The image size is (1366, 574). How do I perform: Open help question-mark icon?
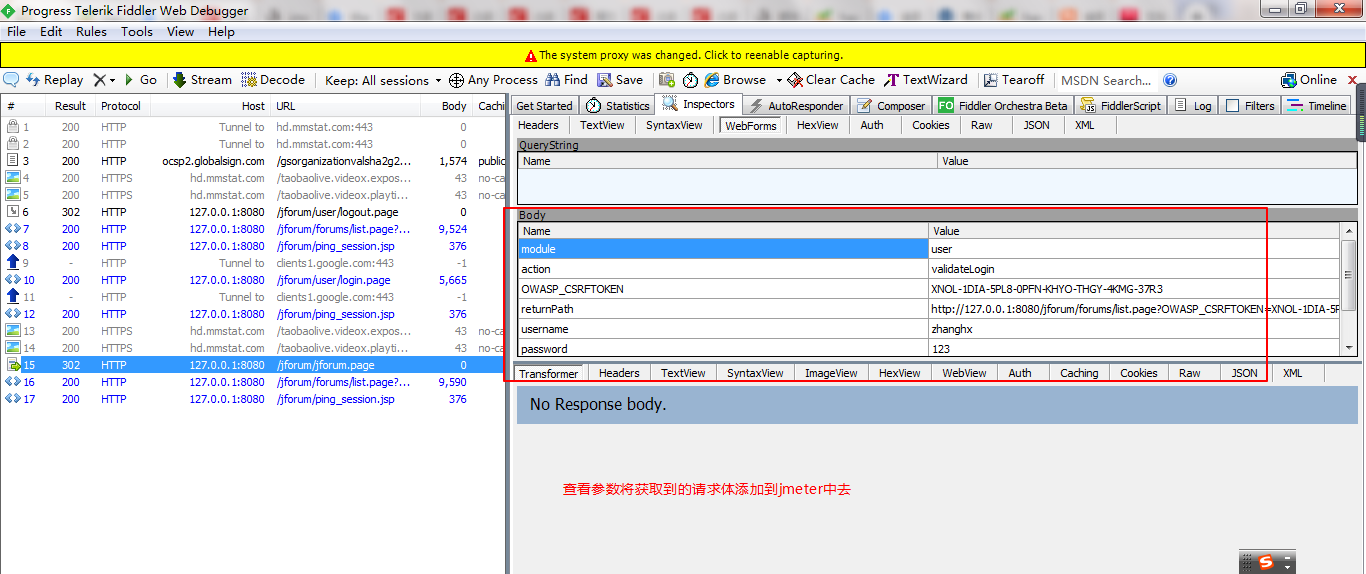click(x=1170, y=80)
